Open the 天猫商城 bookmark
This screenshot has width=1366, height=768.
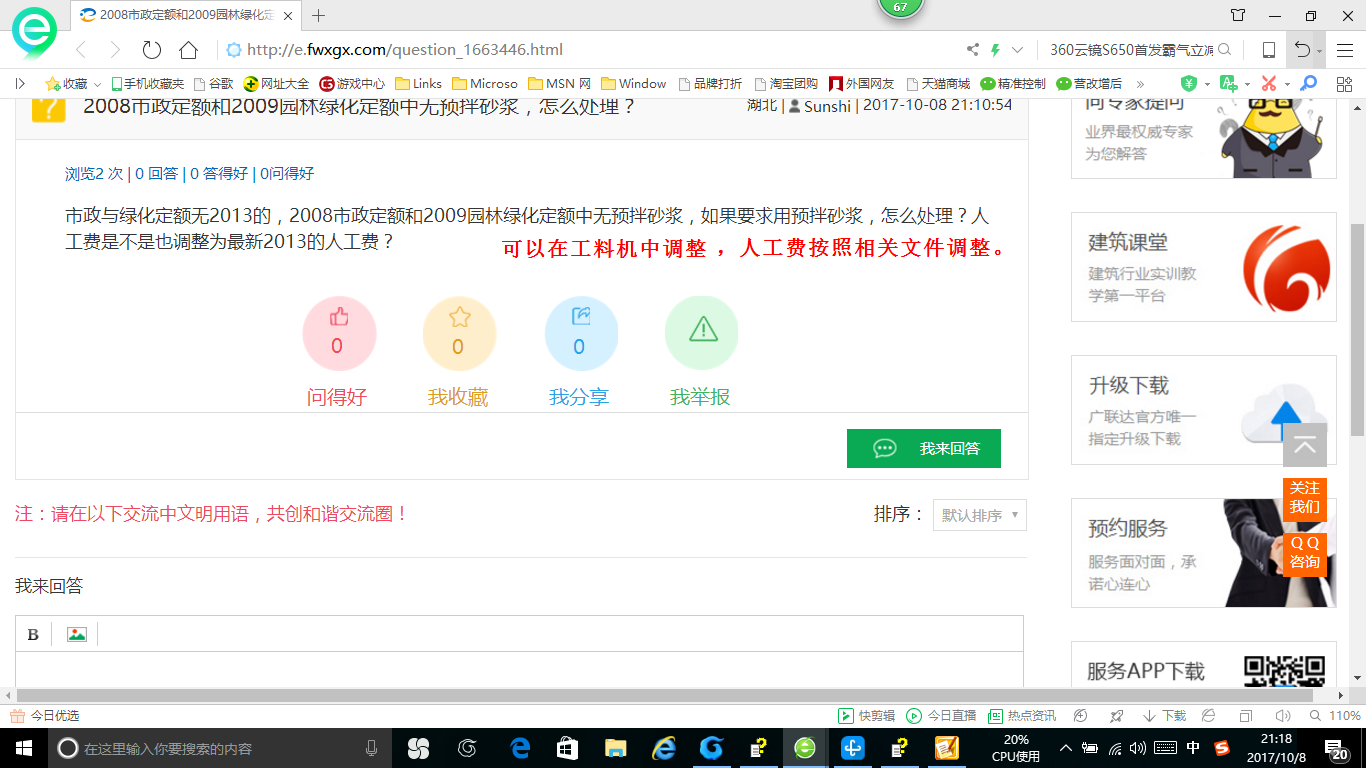(936, 84)
